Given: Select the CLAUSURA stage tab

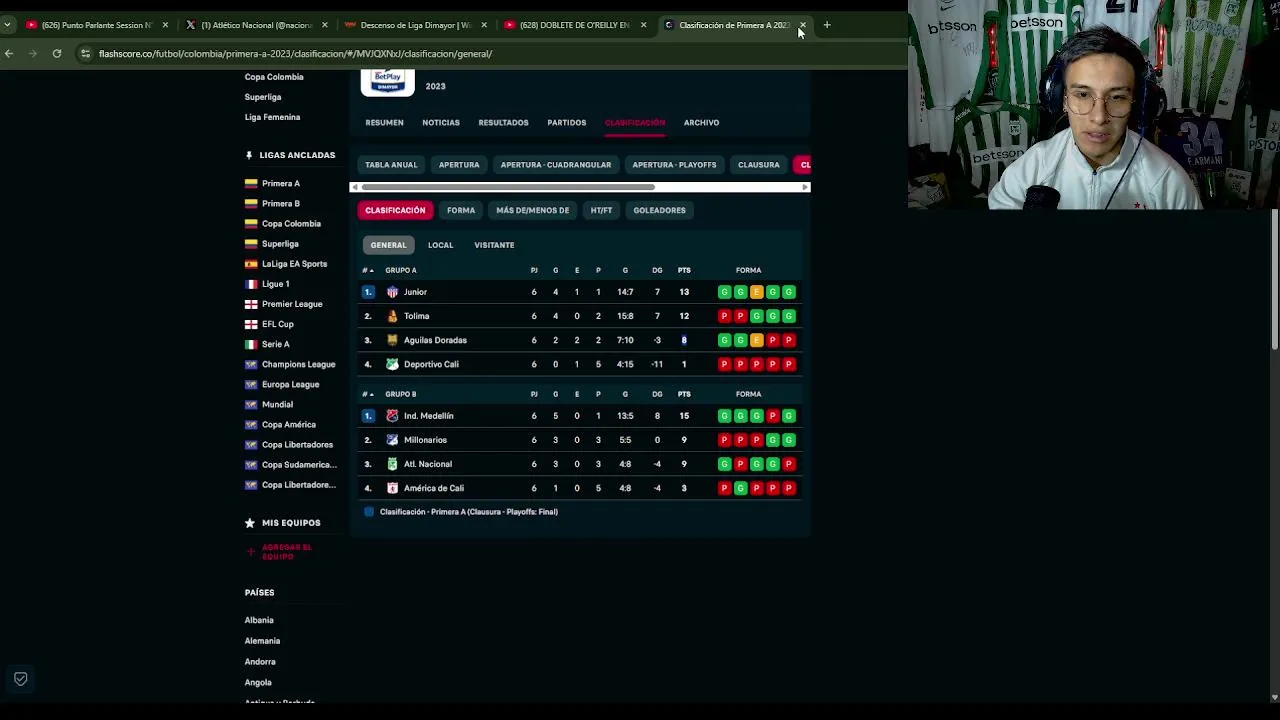Looking at the screenshot, I should click(x=758, y=165).
